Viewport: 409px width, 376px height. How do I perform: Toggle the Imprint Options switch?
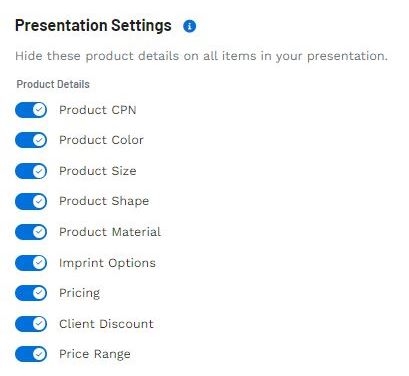31,263
